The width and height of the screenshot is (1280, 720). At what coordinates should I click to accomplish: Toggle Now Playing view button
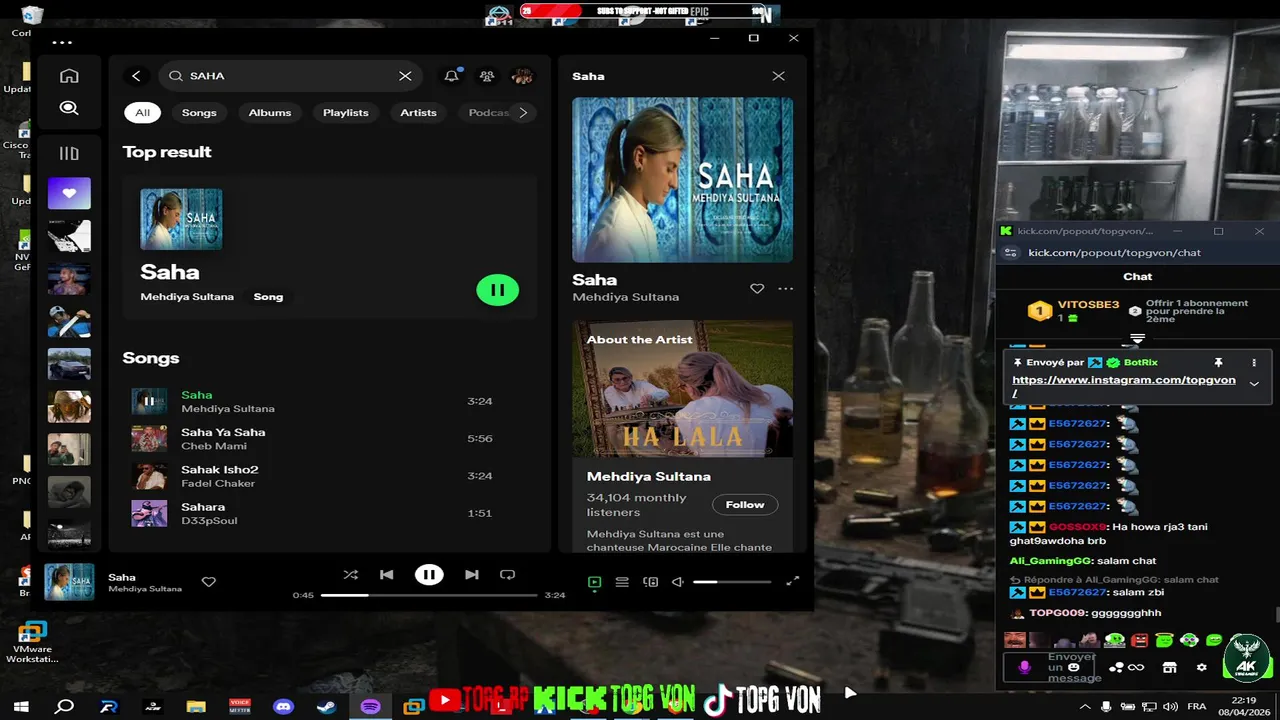(x=594, y=582)
